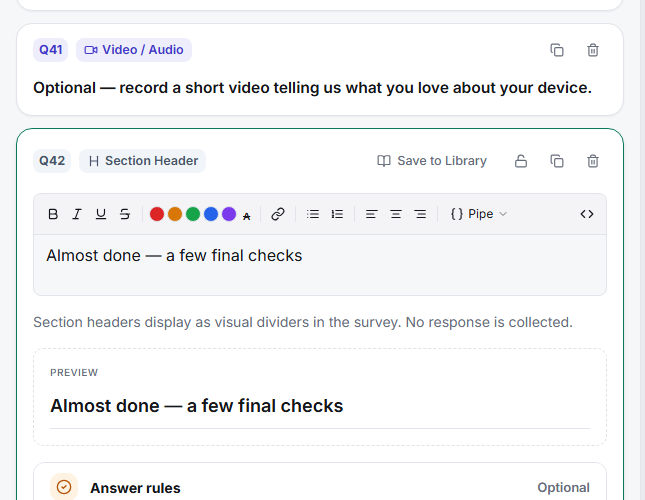645x500 pixels.
Task: Delete question Q41 with trash icon
Action: click(593, 50)
